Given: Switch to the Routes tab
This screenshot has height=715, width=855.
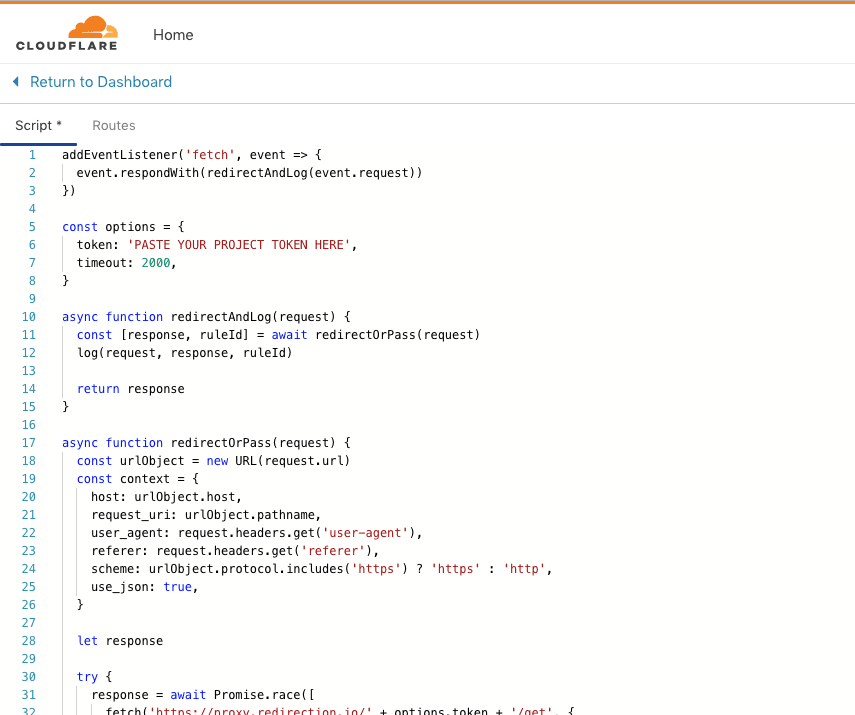Looking at the screenshot, I should [x=113, y=125].
